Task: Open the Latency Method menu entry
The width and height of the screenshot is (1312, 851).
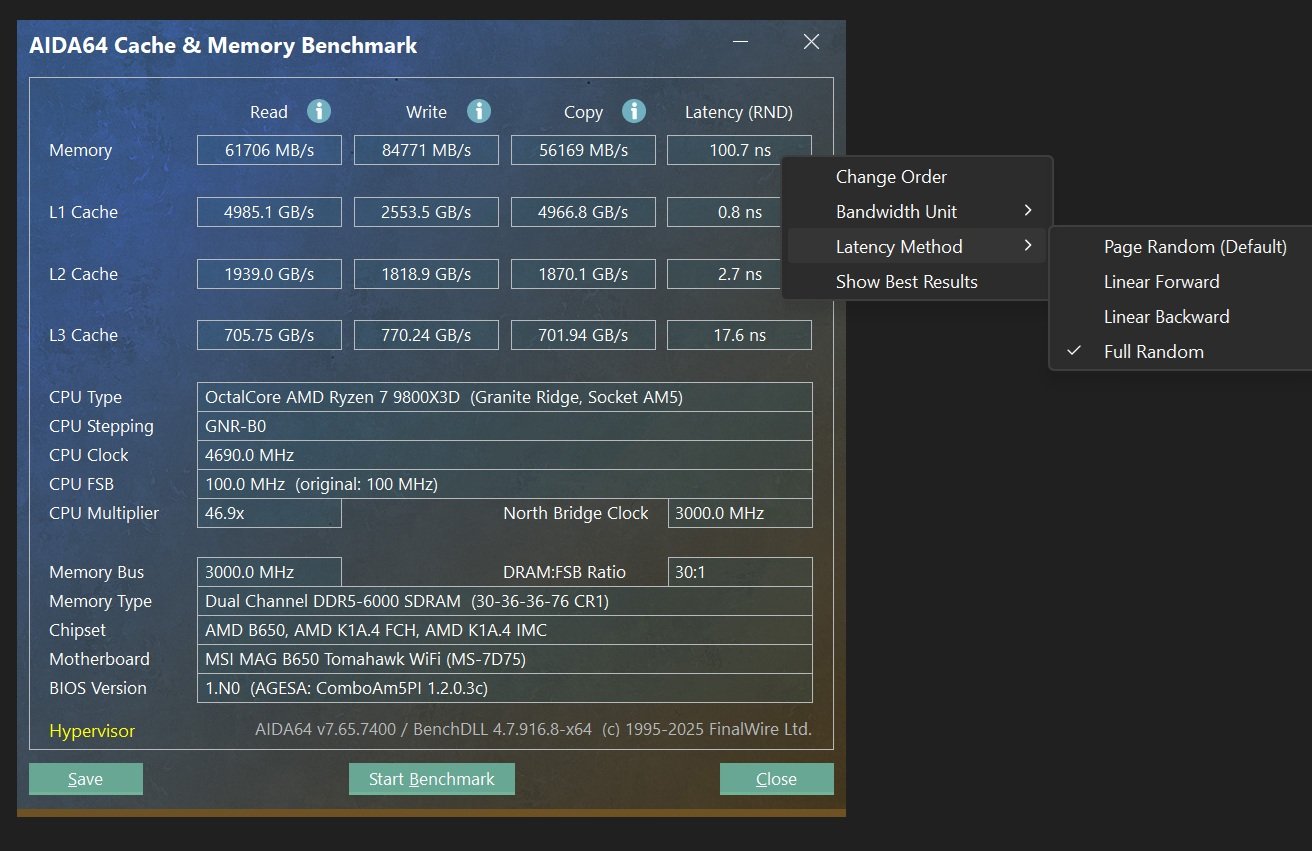Action: point(917,247)
